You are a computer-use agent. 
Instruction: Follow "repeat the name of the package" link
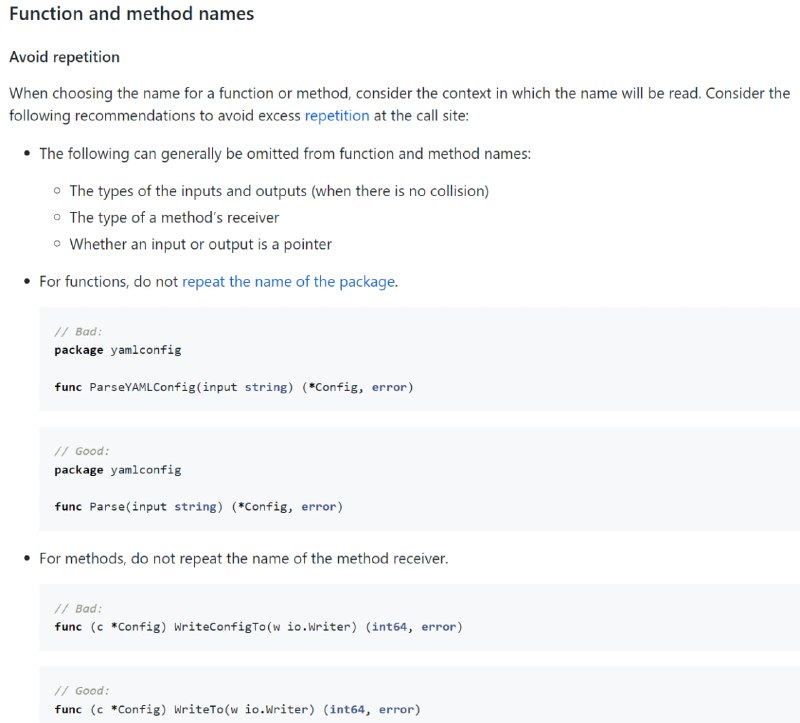[x=289, y=282]
